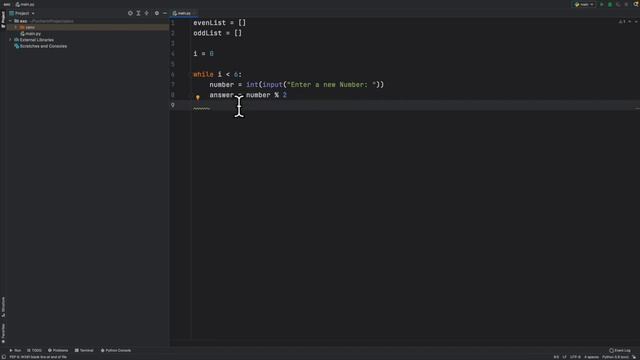Open the Python Console tool window
The image size is (640, 360).
(x=116, y=350)
